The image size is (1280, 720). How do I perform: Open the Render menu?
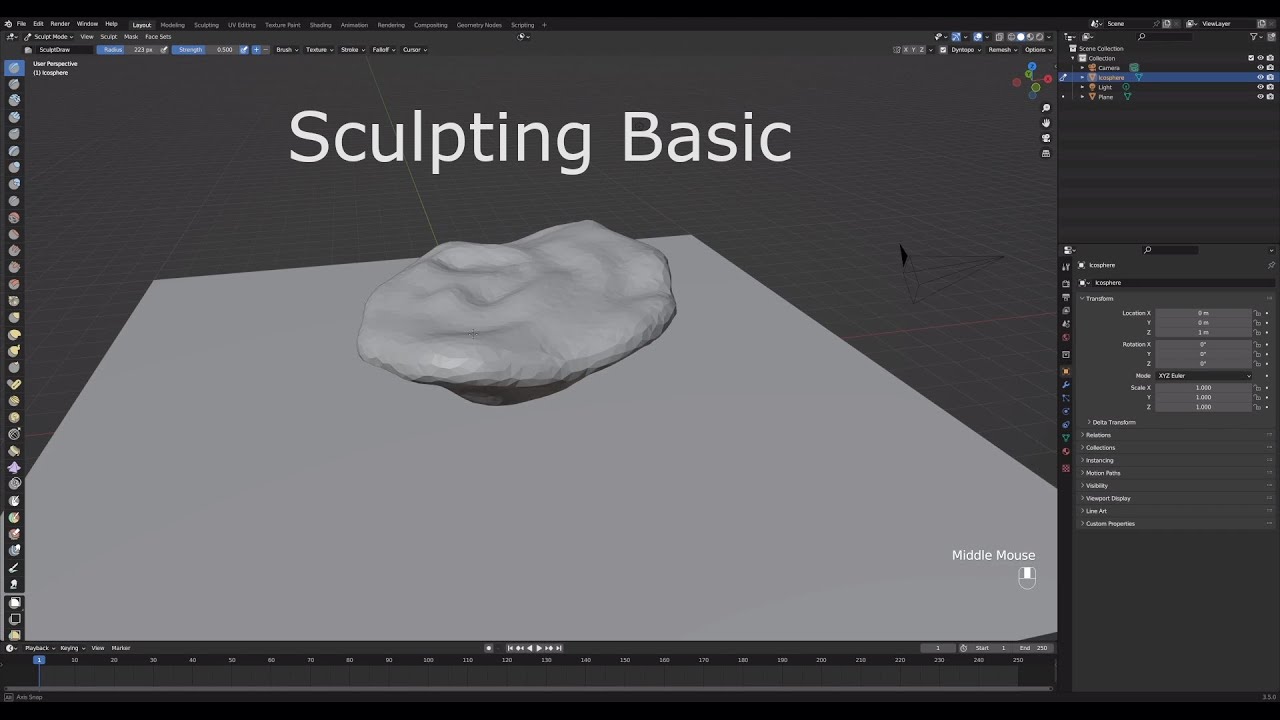(60, 24)
